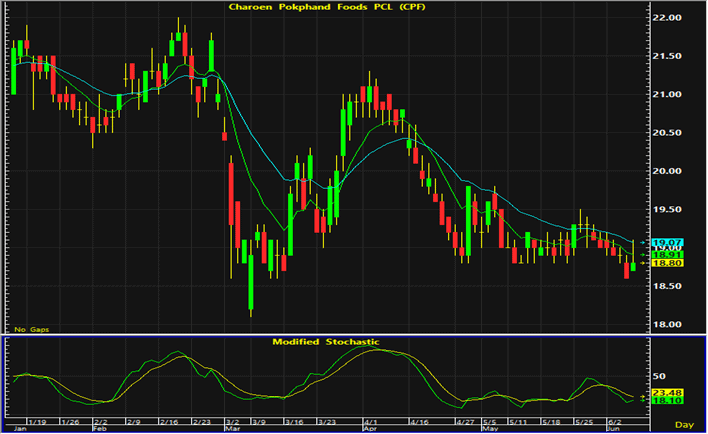This screenshot has height=434, width=708.
Task: Click the green 18.10 stochastic value tag
Action: [667, 401]
